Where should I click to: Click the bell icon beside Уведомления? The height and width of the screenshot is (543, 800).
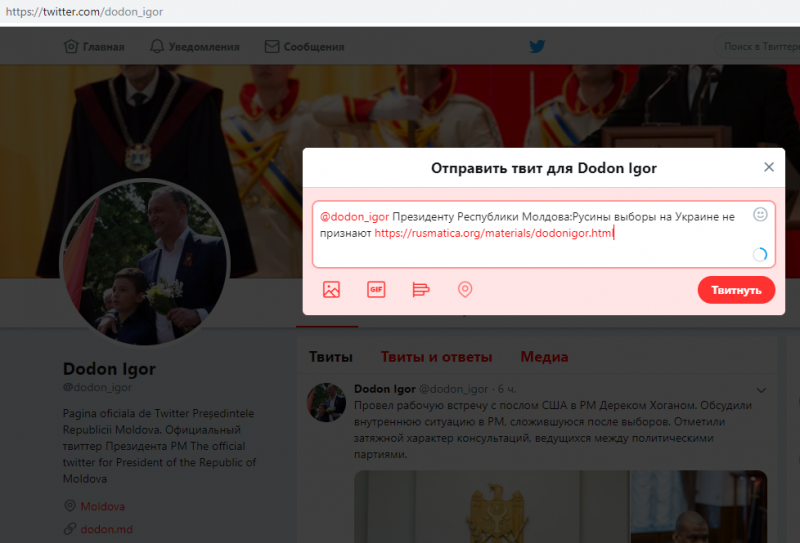click(157, 46)
